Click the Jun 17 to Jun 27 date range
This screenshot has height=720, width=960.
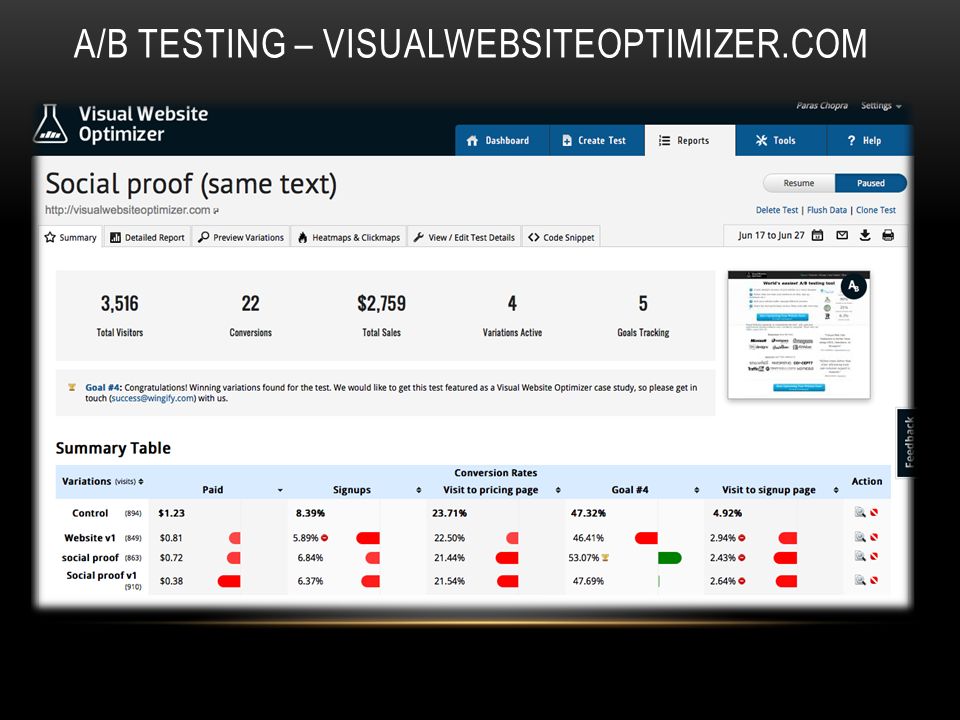coord(771,235)
